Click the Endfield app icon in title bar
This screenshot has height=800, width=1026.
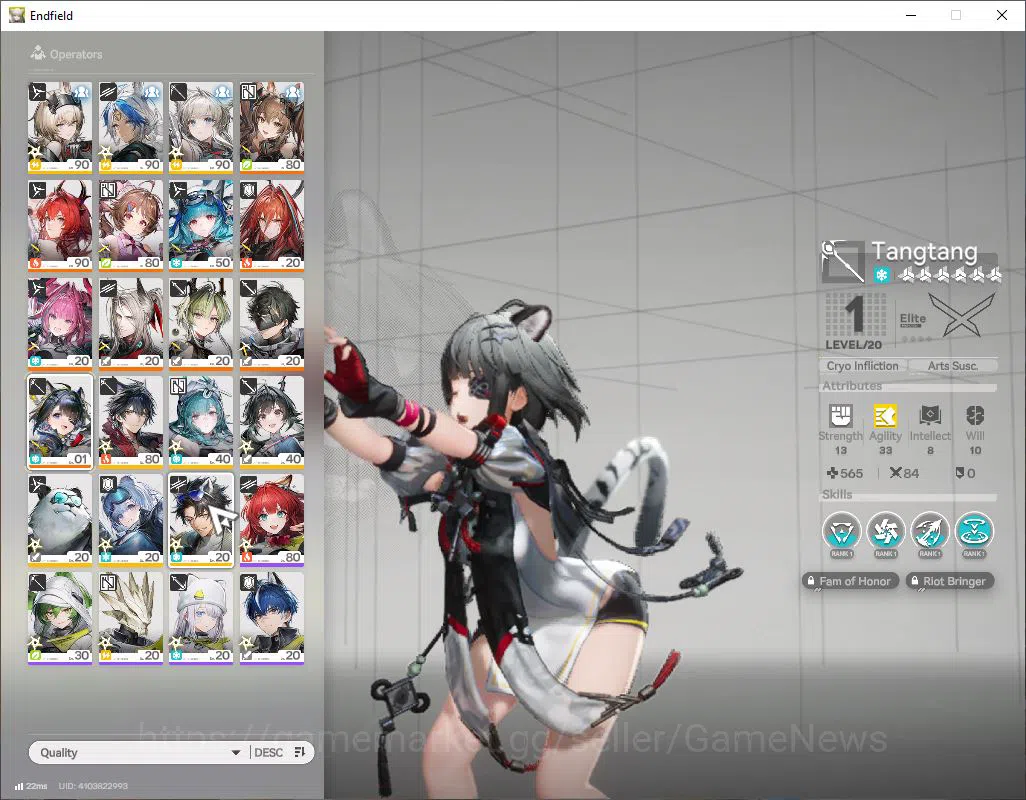[x=16, y=15]
